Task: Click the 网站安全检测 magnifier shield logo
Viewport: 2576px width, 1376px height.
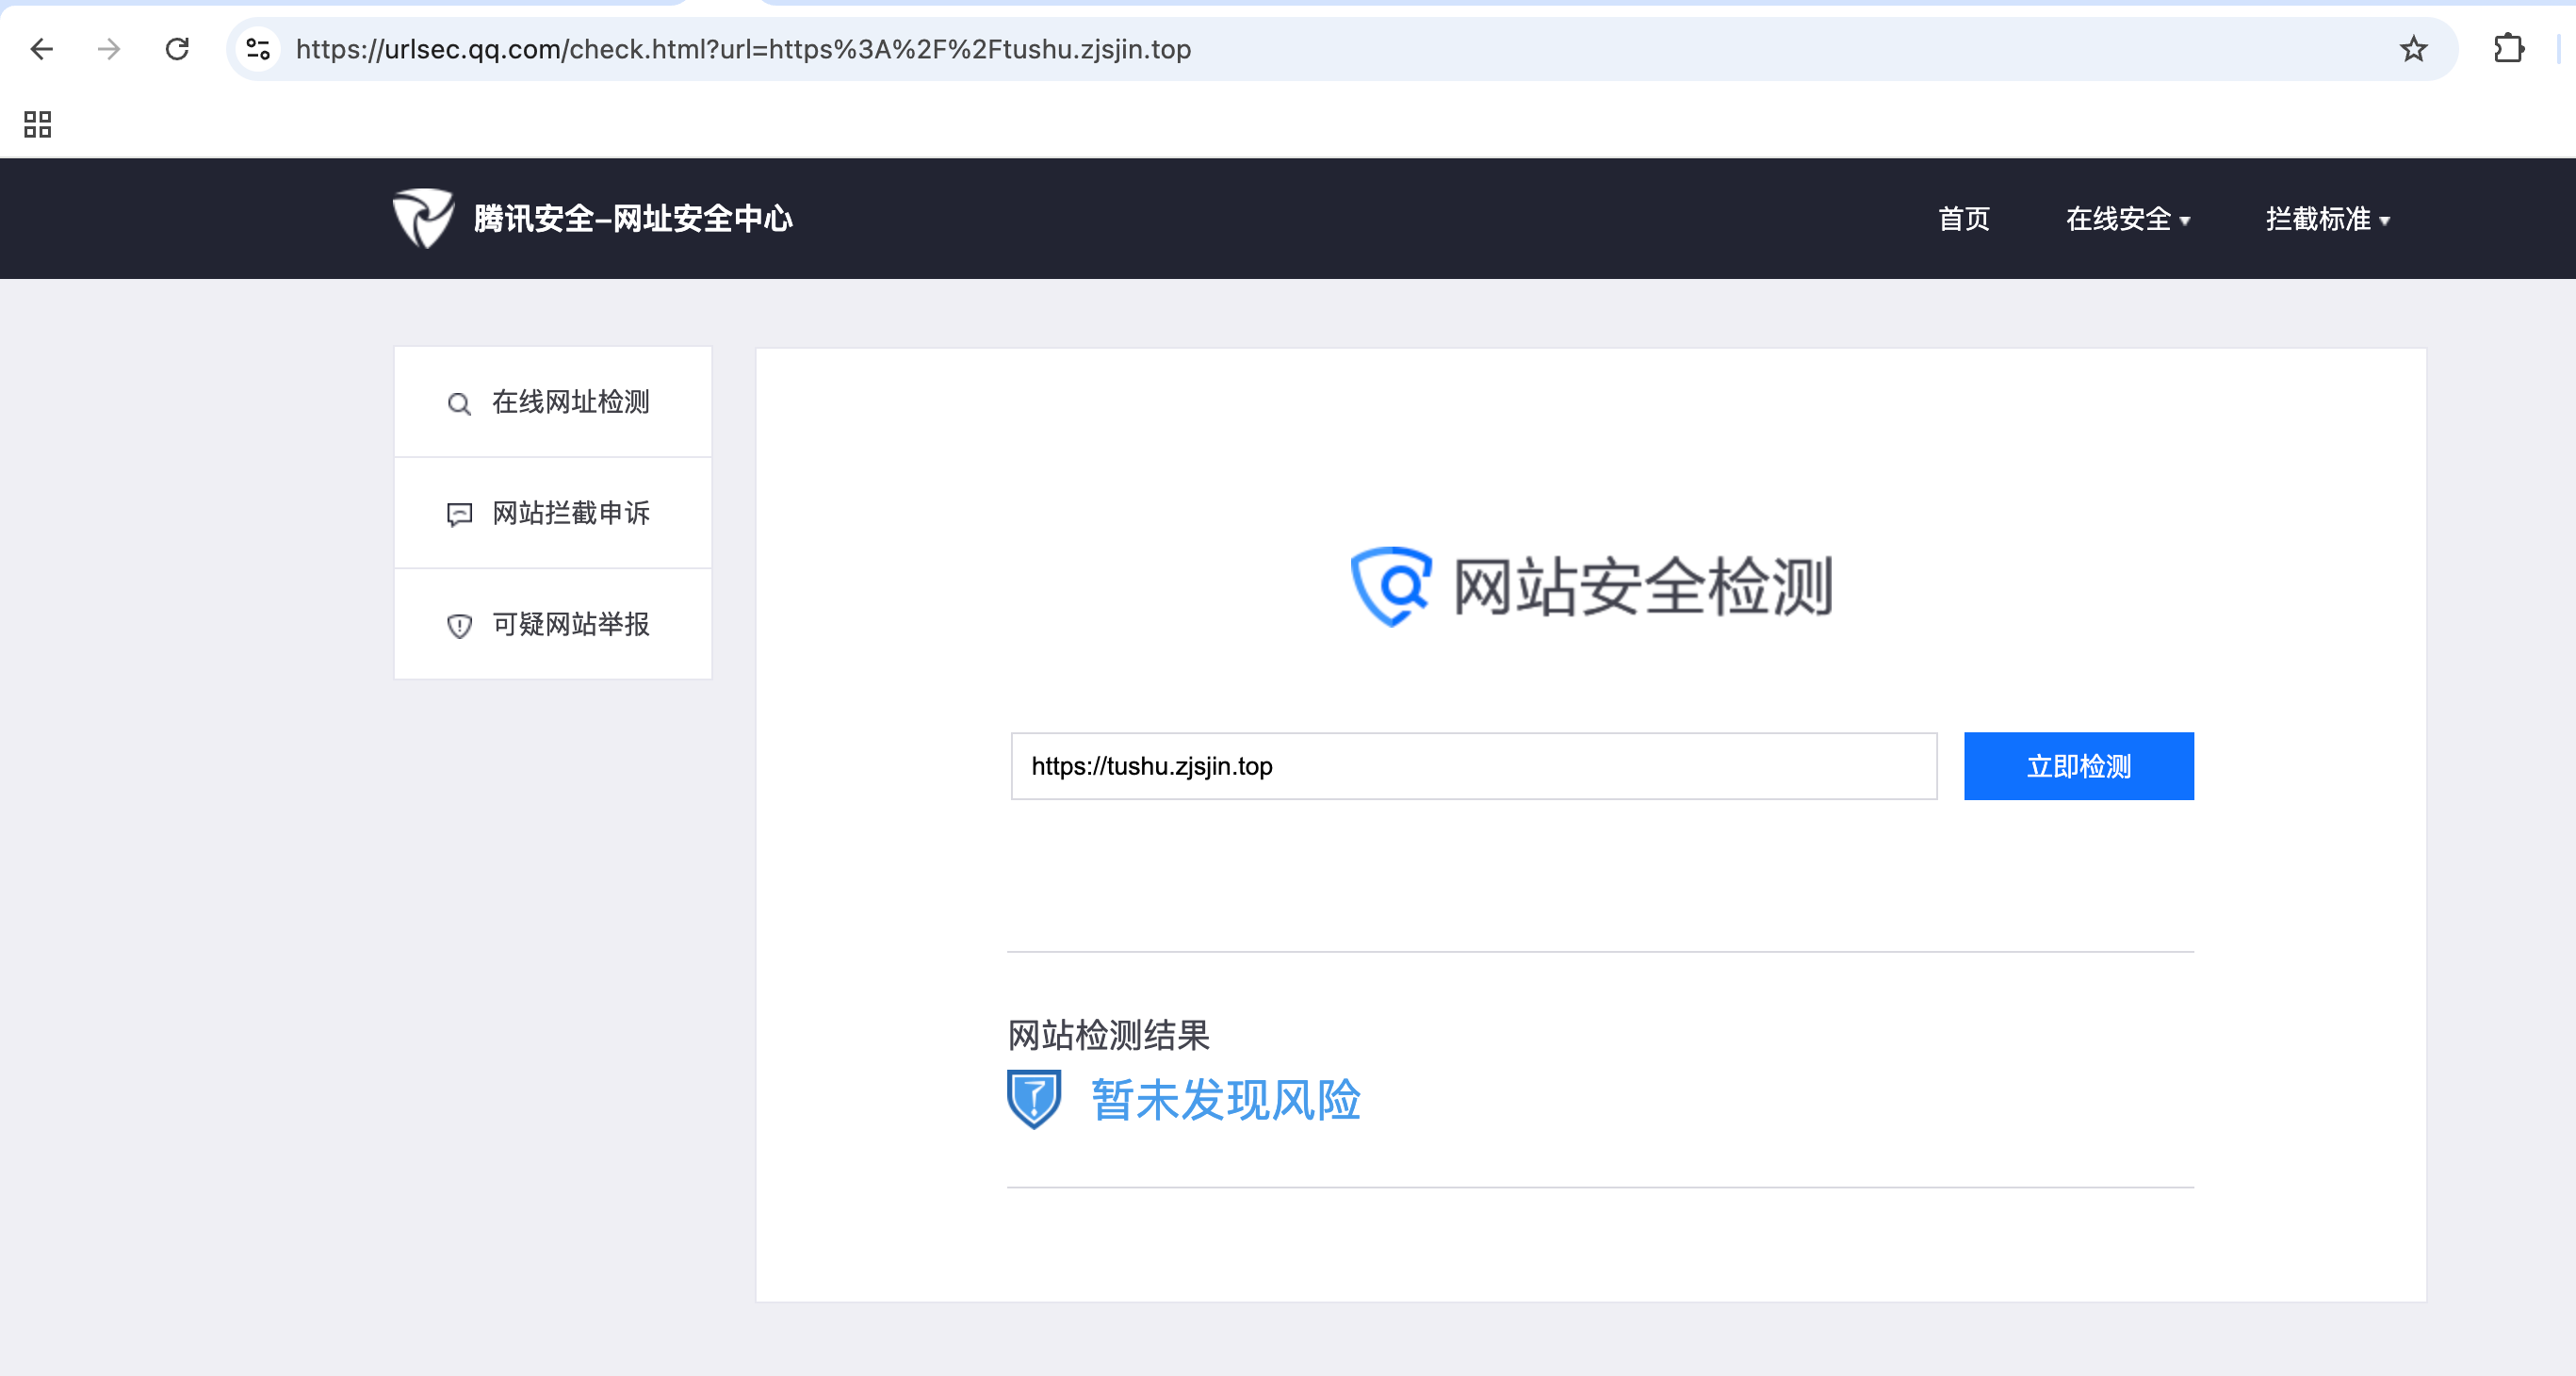Action: click(x=1390, y=586)
